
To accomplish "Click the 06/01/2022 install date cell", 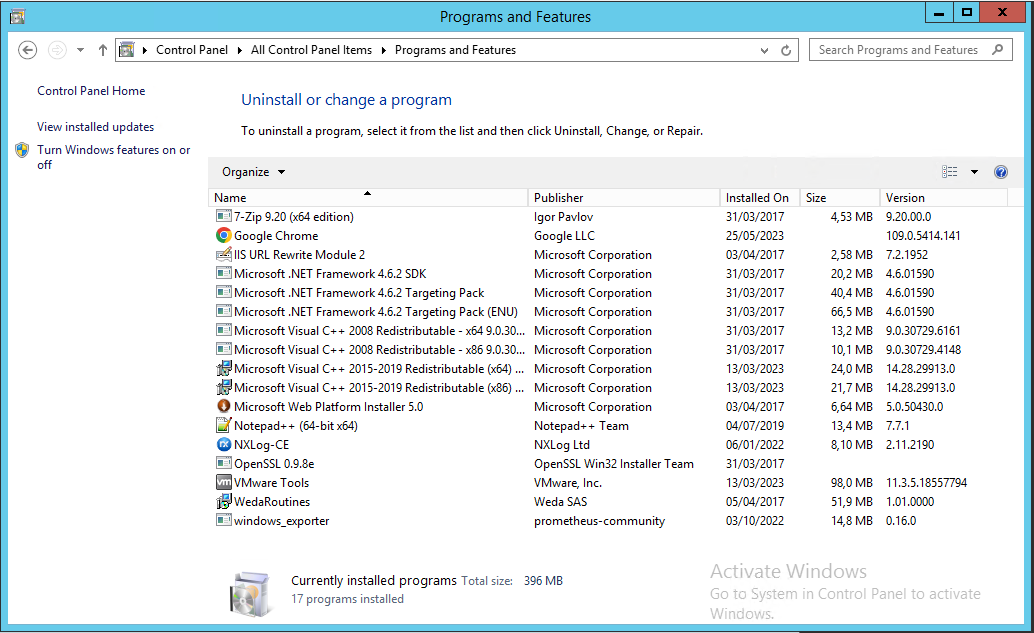I will point(755,445).
